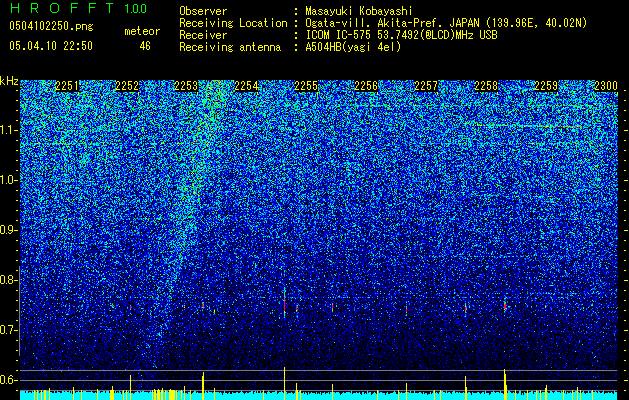Click the 2300 time marker
Image resolution: width=629 pixels, height=400 pixels.
(x=606, y=86)
